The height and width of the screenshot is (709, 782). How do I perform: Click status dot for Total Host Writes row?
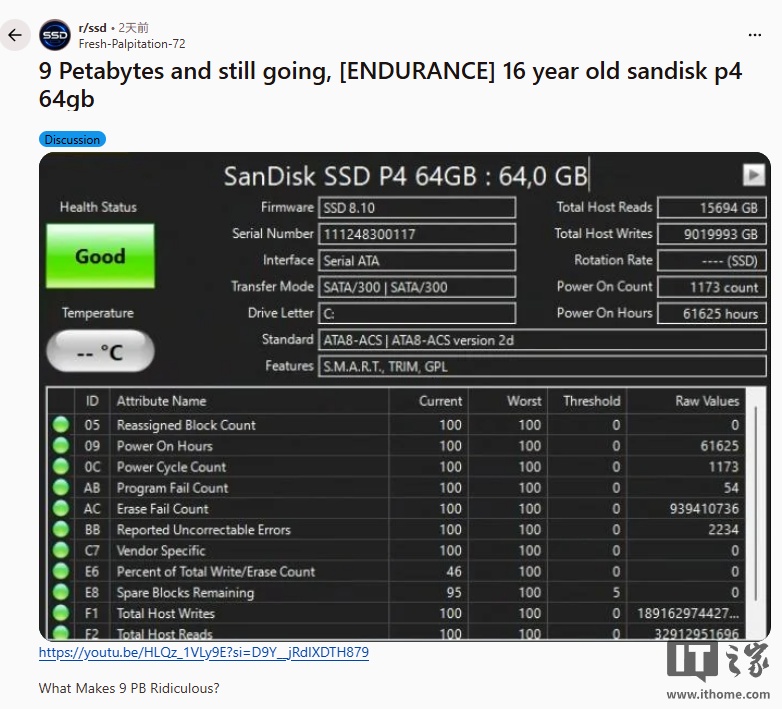coord(61,613)
